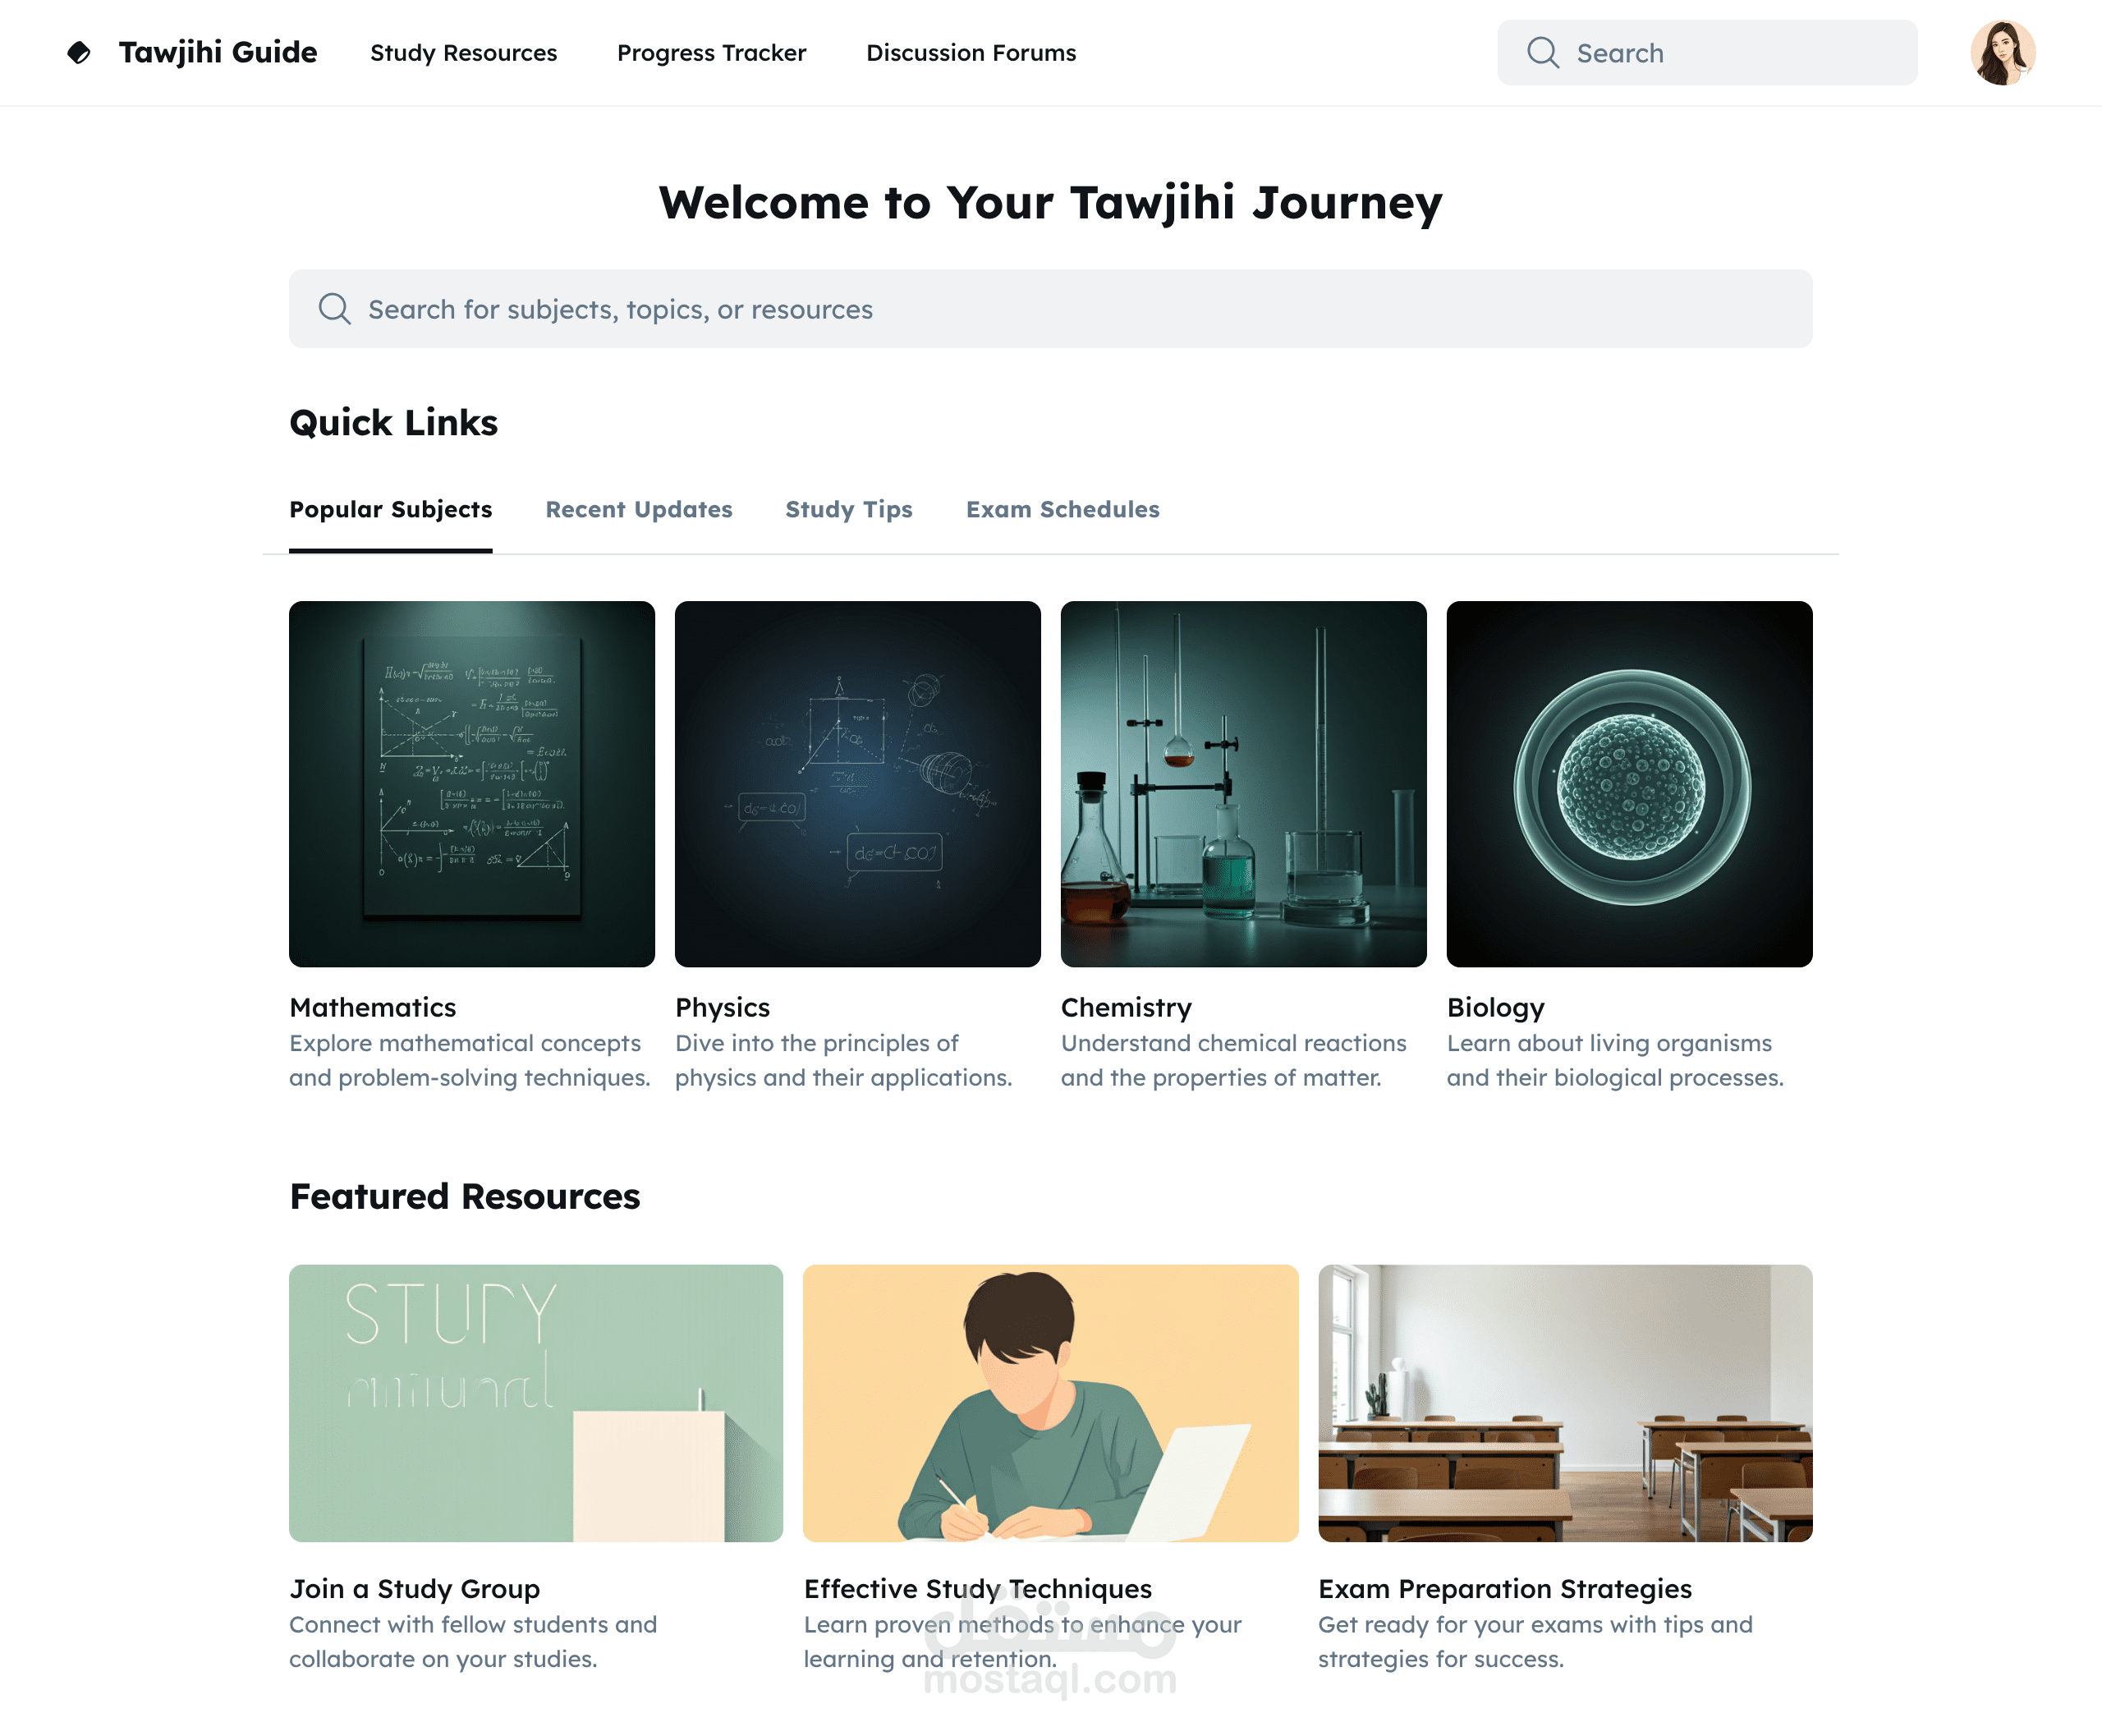This screenshot has height=1736, width=2102.
Task: Go to Progress Tracker page
Action: 711,52
